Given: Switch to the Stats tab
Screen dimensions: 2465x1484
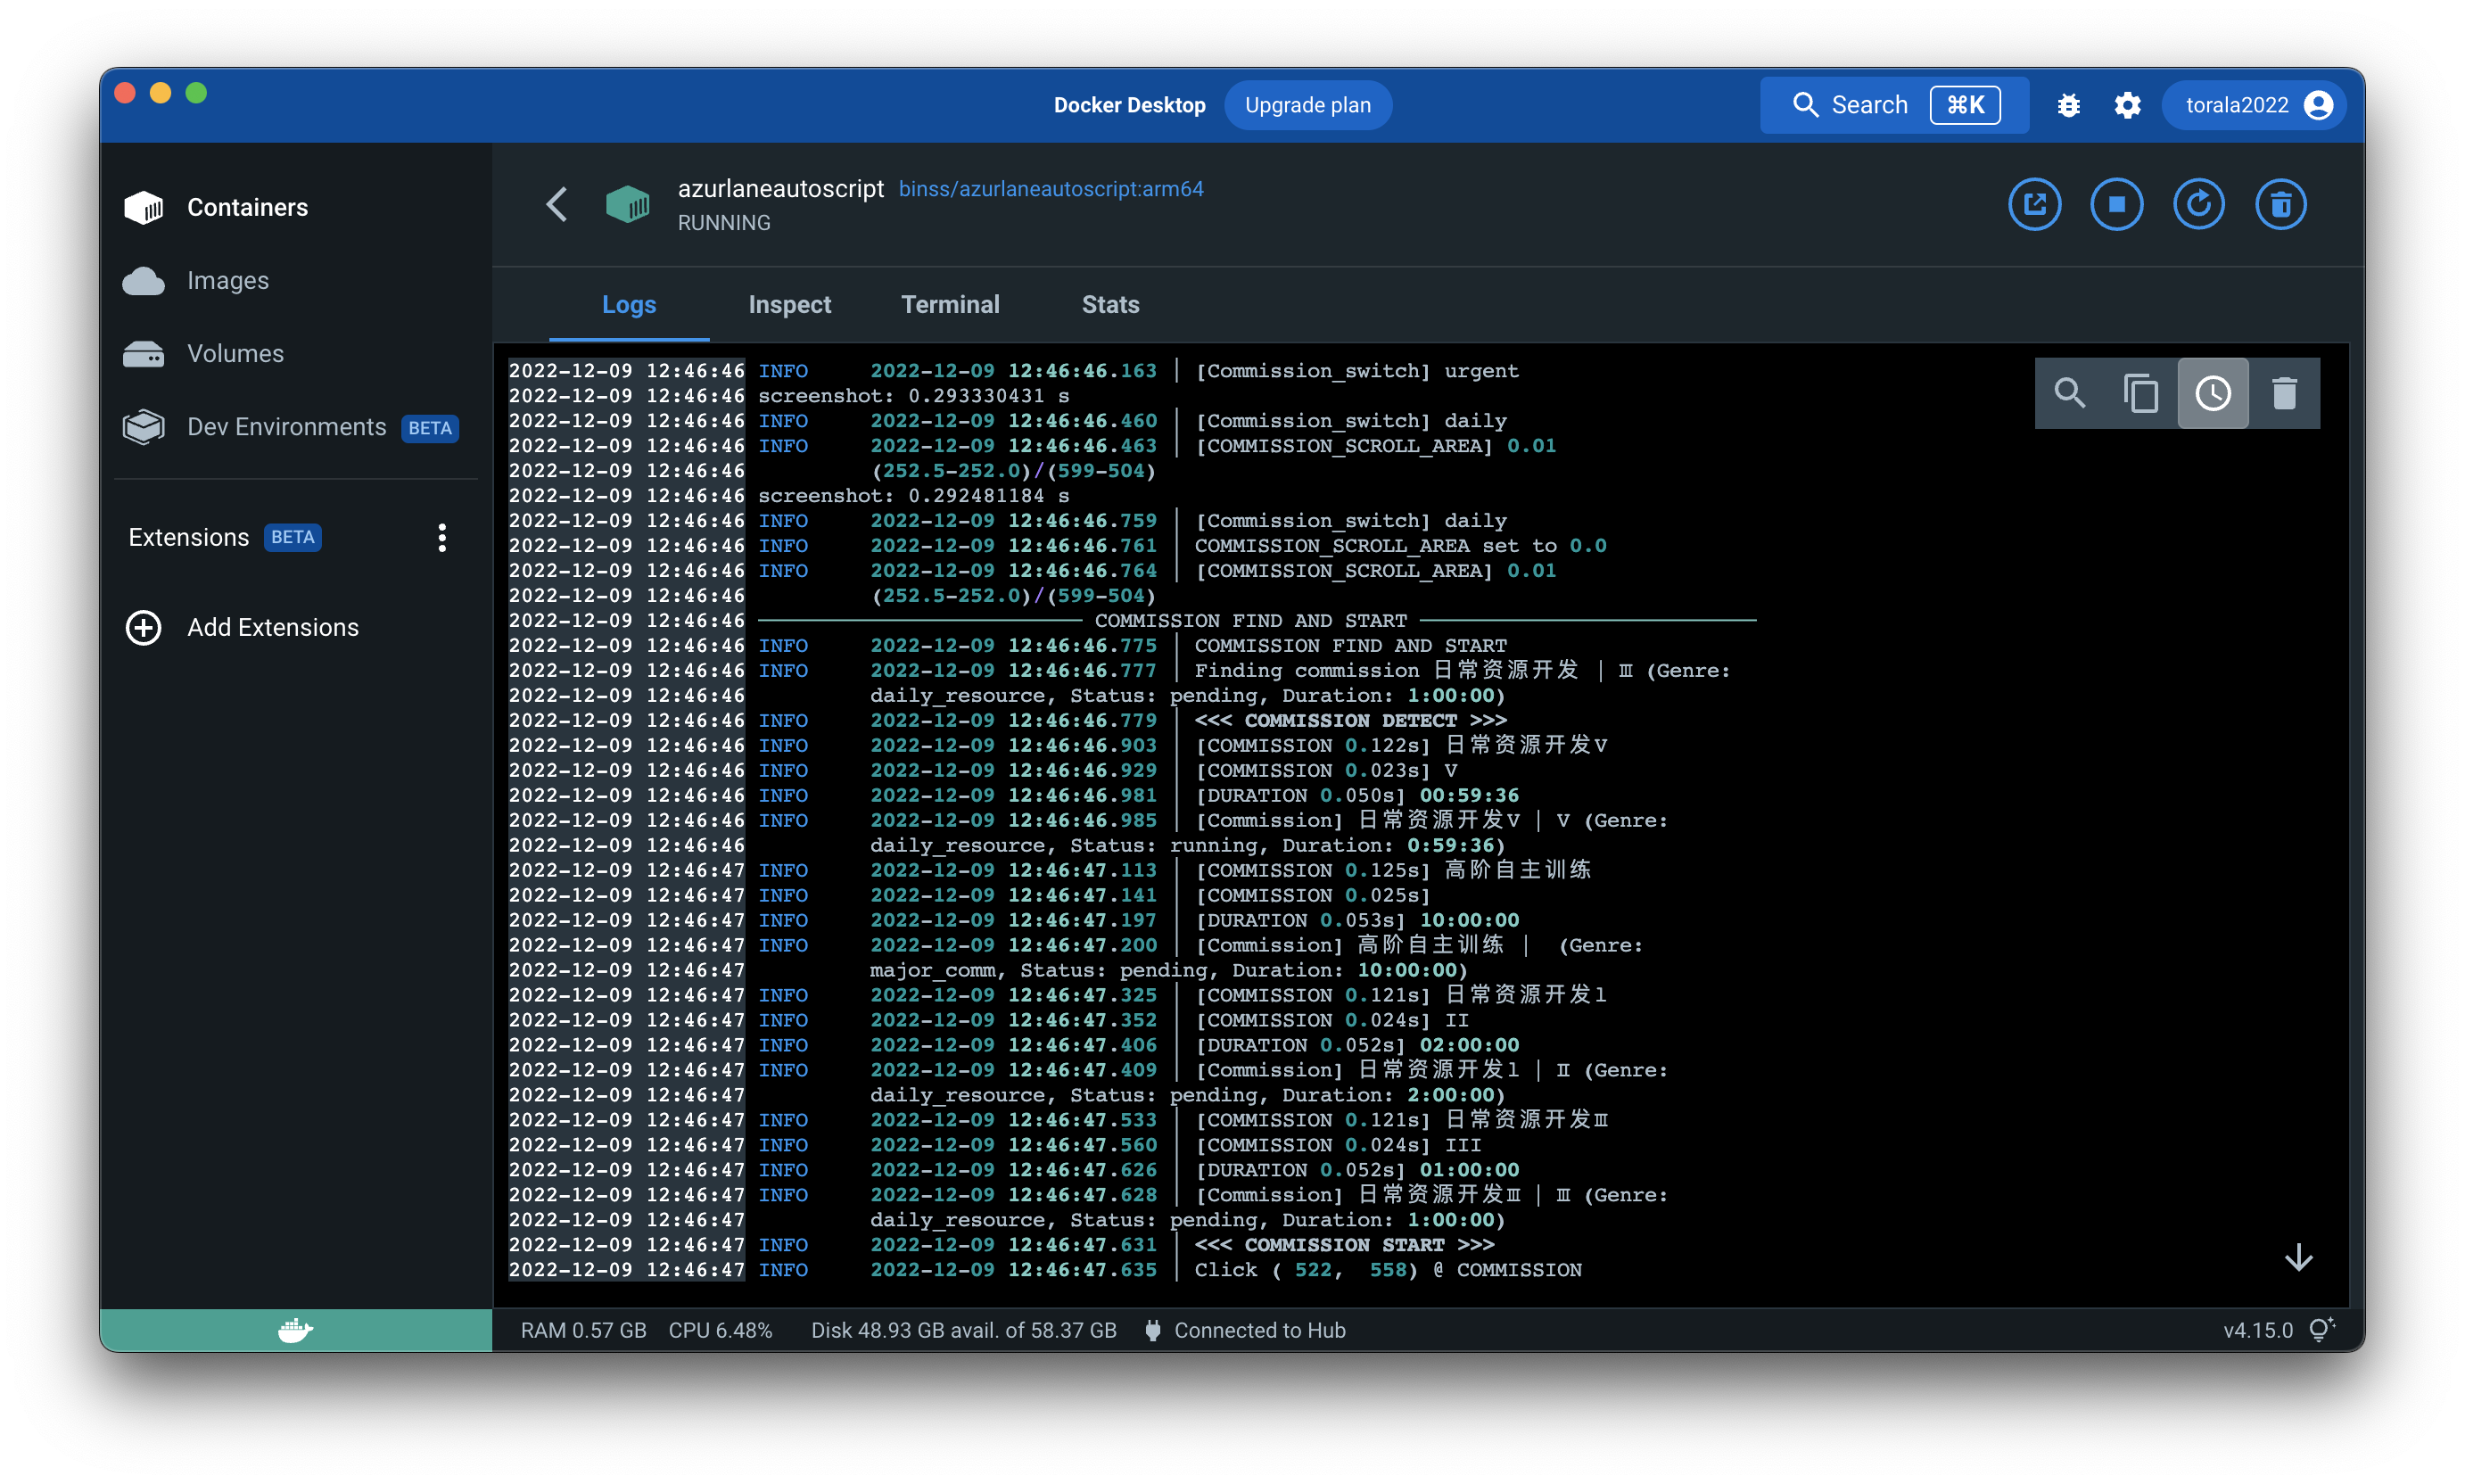Looking at the screenshot, I should click(x=1110, y=305).
